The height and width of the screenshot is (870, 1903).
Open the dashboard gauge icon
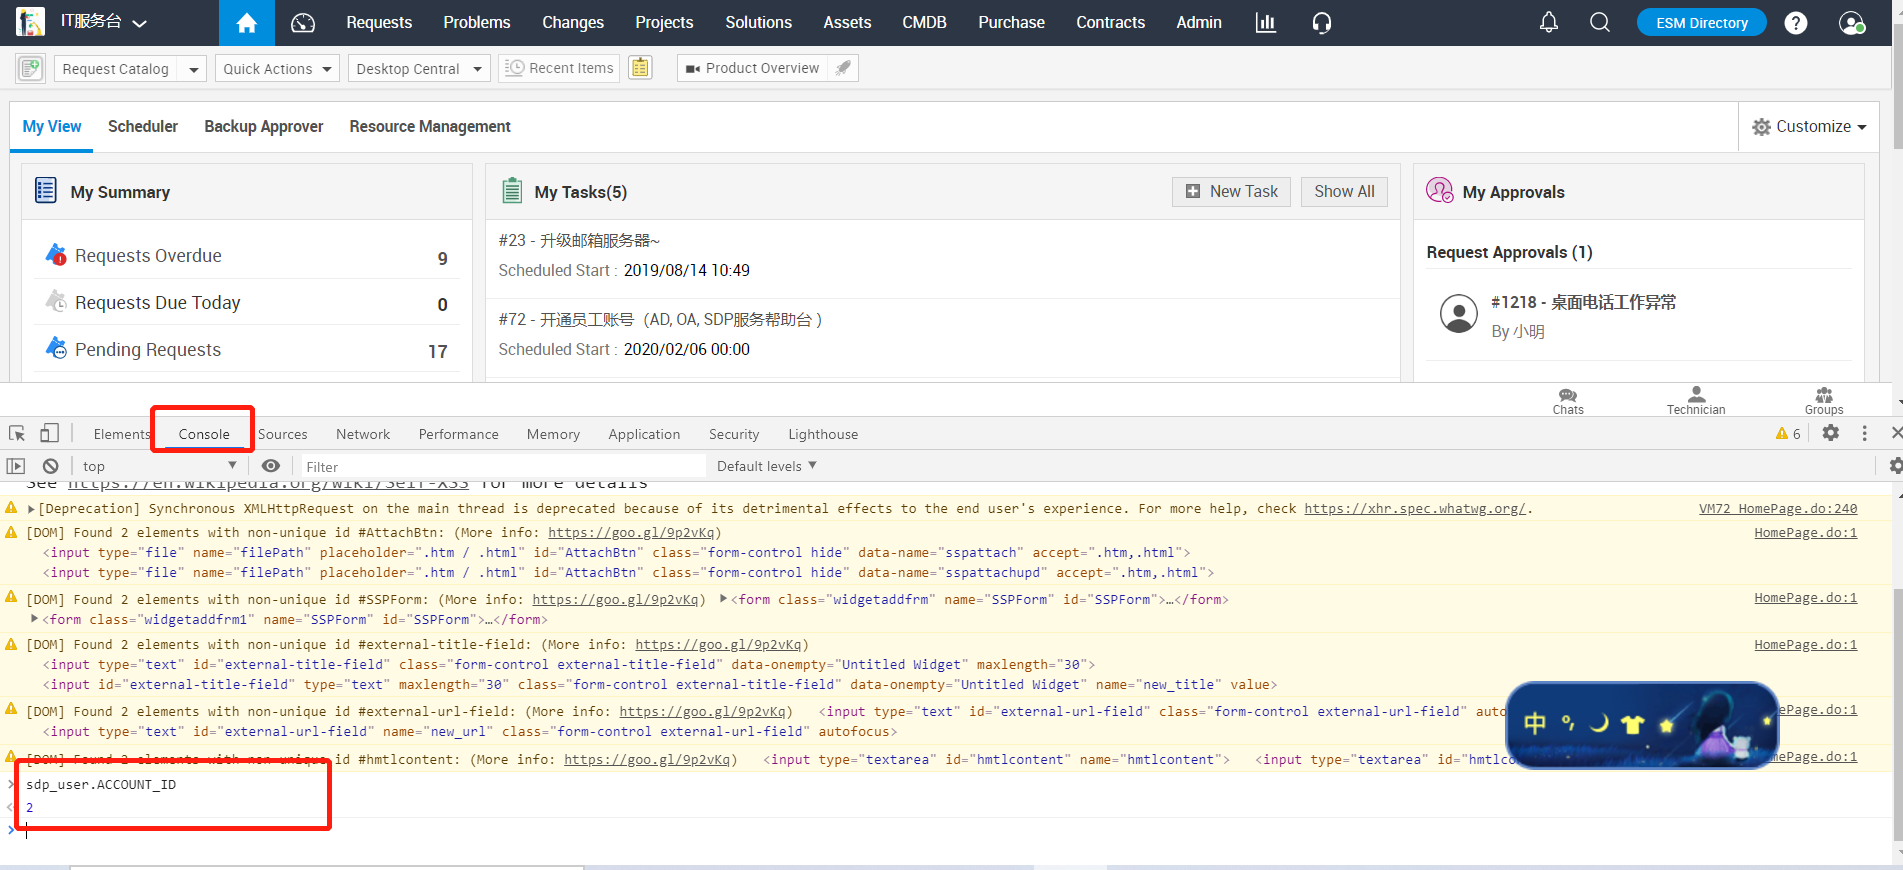coord(302,23)
